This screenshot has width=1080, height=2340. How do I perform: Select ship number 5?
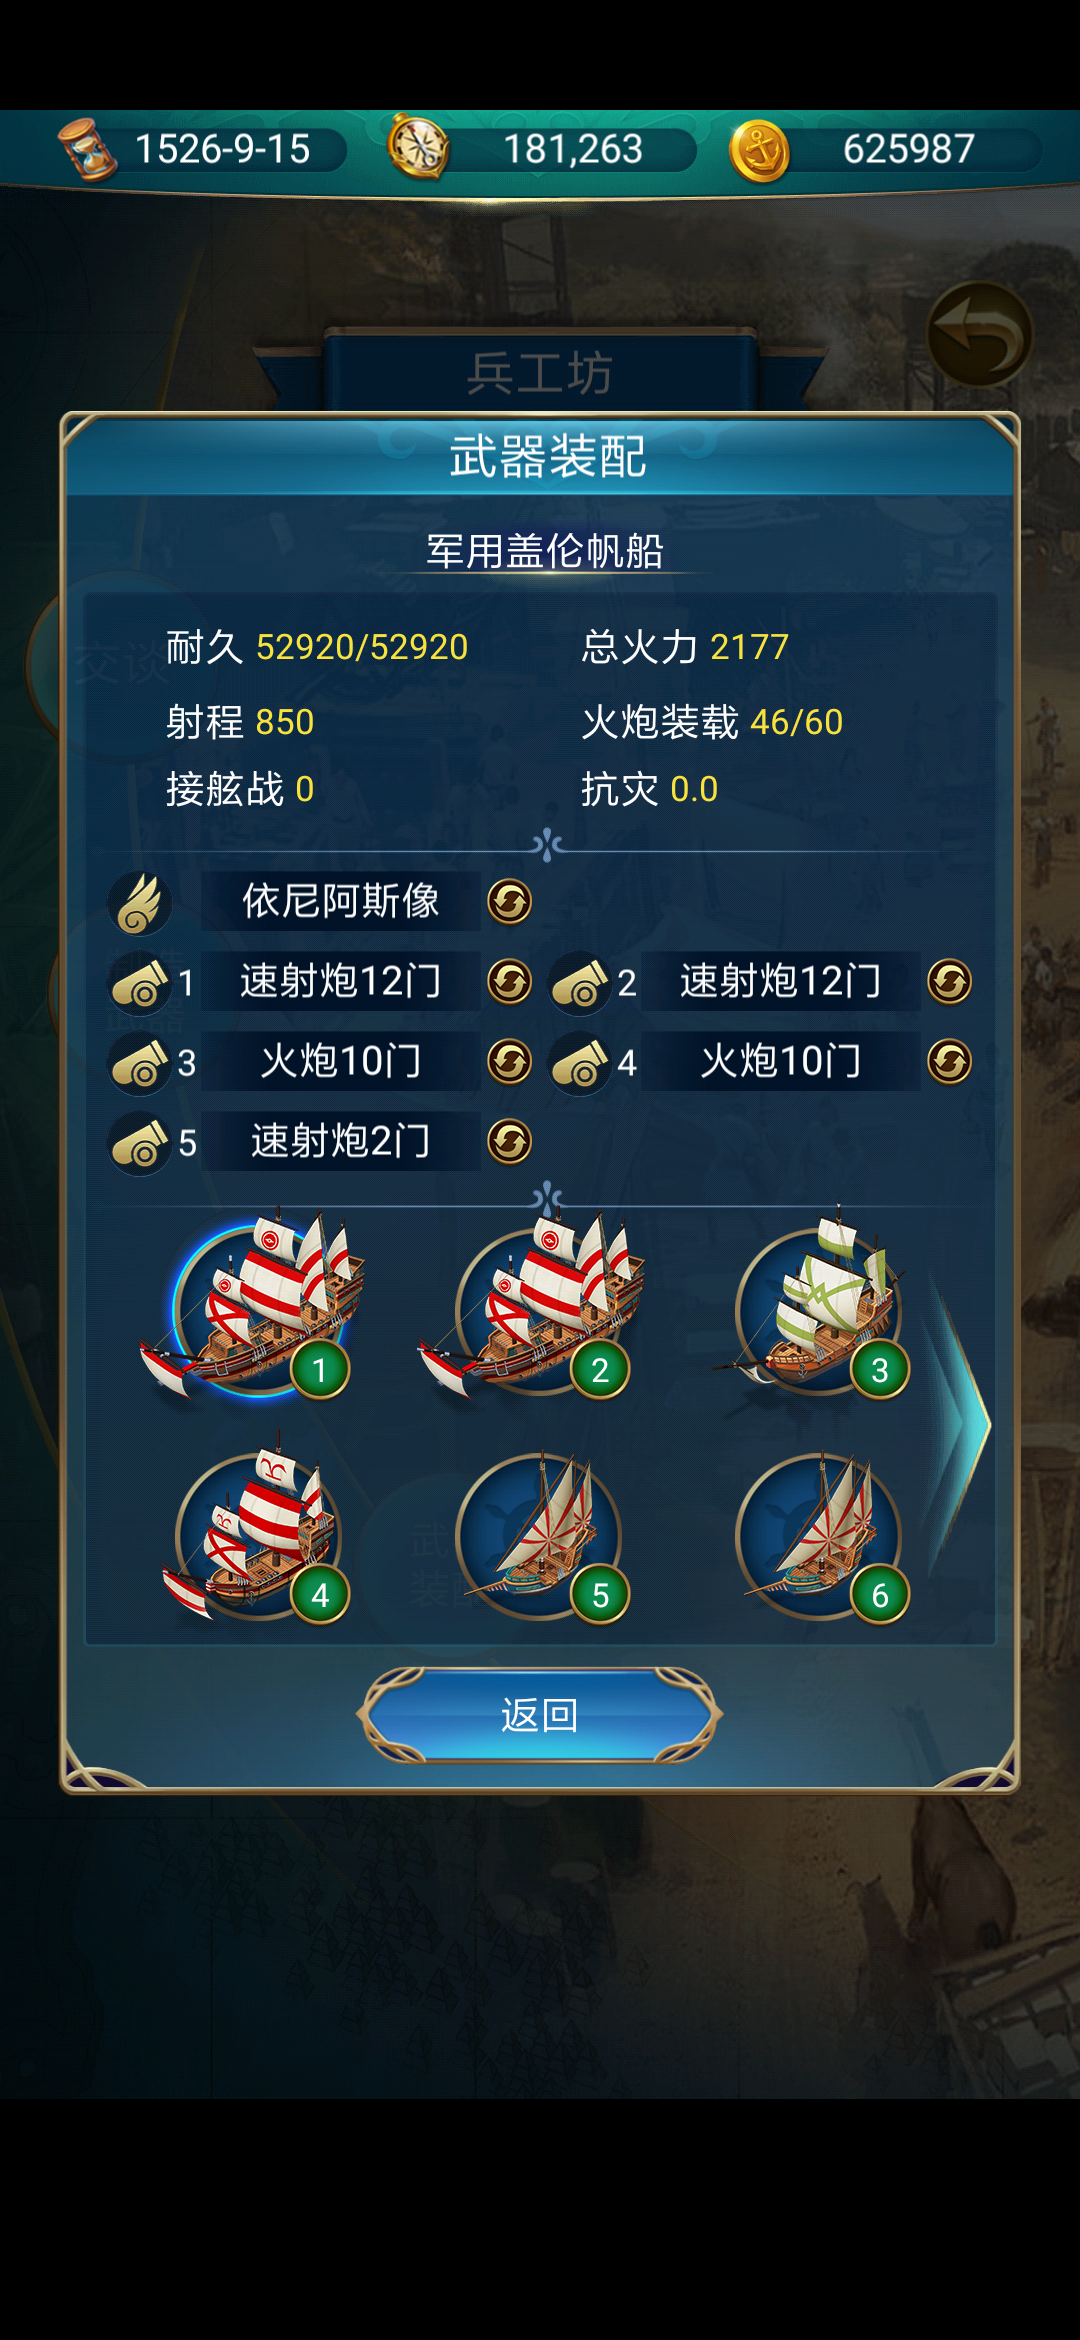540,1534
